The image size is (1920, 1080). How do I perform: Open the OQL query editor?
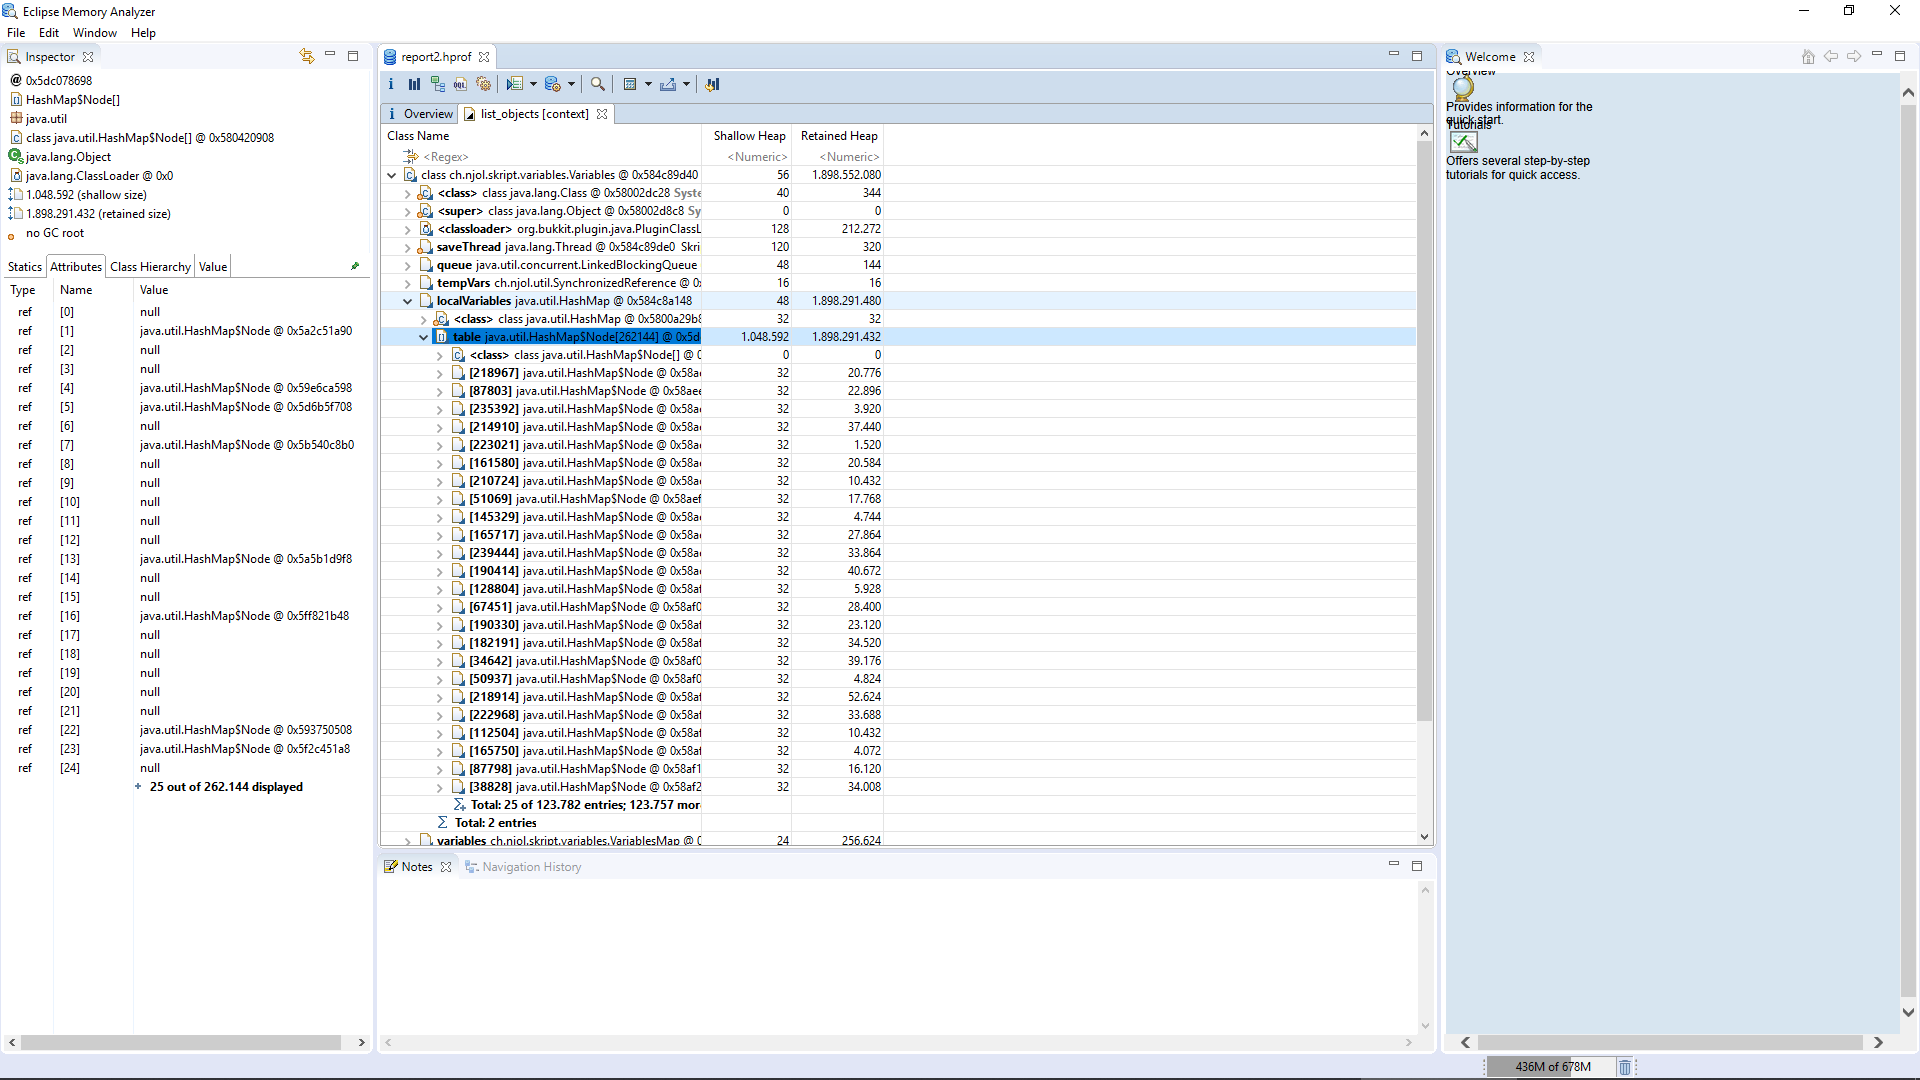460,84
